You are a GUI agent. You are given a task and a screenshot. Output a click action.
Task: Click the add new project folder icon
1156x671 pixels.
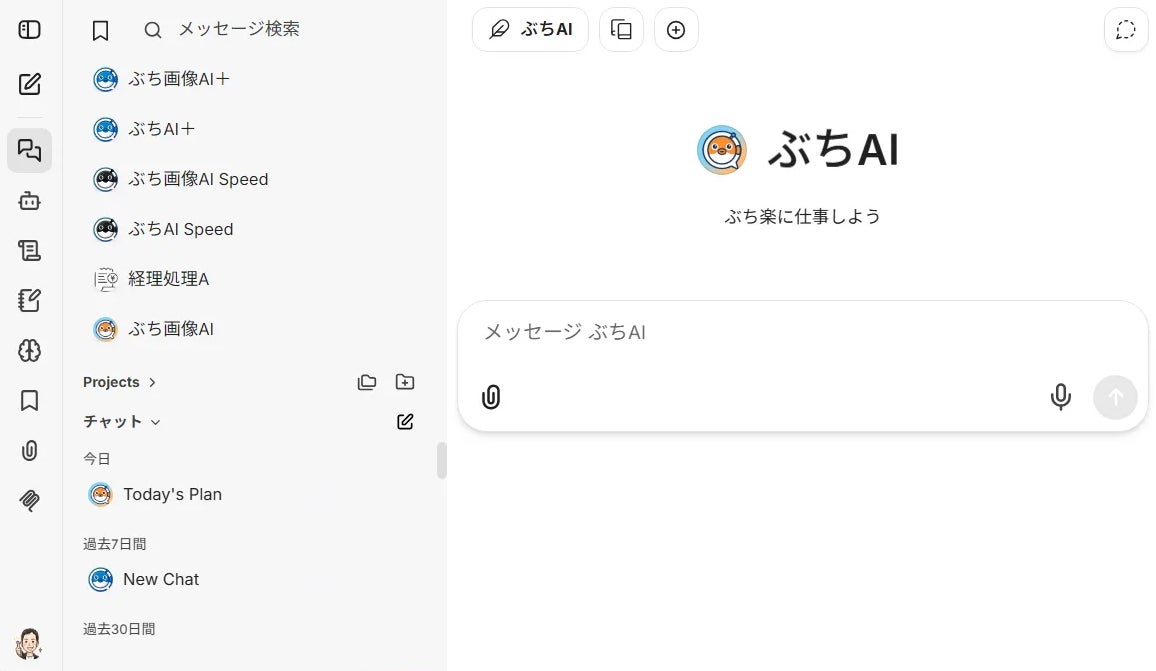pos(405,382)
